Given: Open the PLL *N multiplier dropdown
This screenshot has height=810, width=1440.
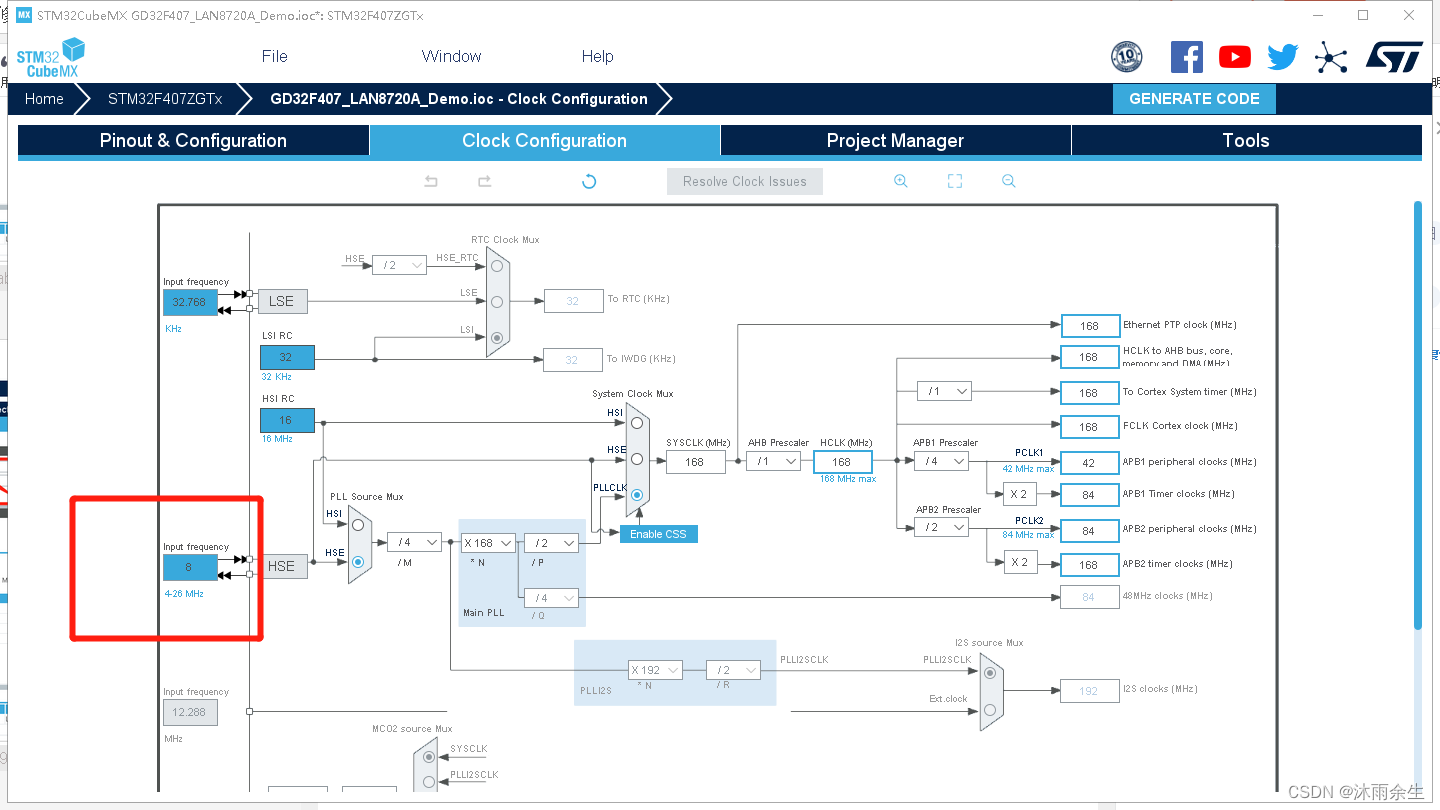Looking at the screenshot, I should tap(488, 542).
